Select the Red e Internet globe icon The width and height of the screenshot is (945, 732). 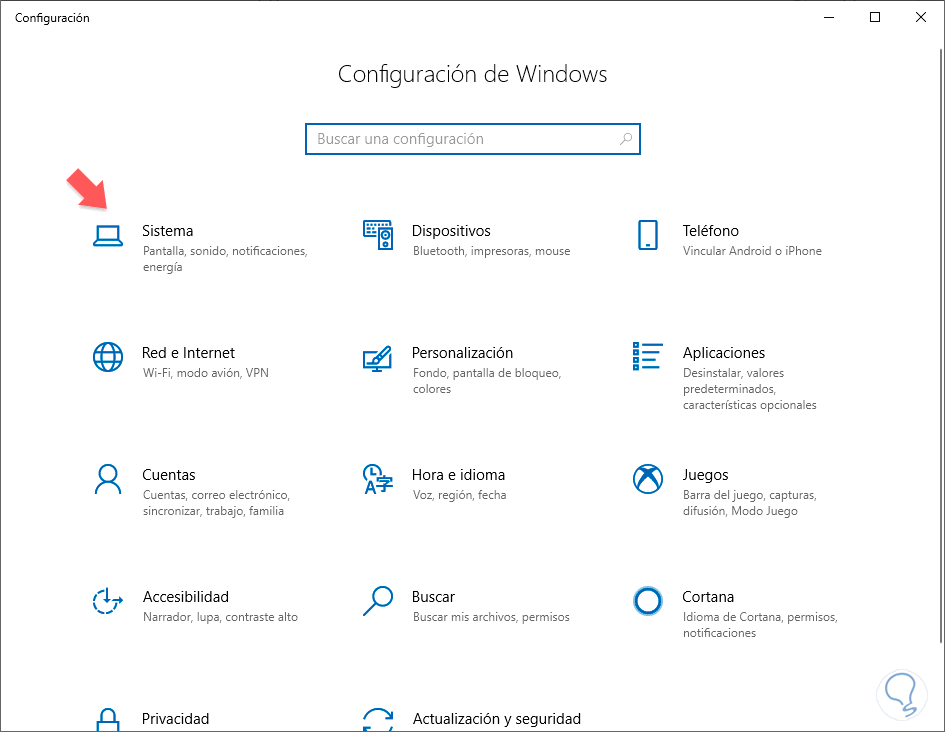tap(108, 357)
